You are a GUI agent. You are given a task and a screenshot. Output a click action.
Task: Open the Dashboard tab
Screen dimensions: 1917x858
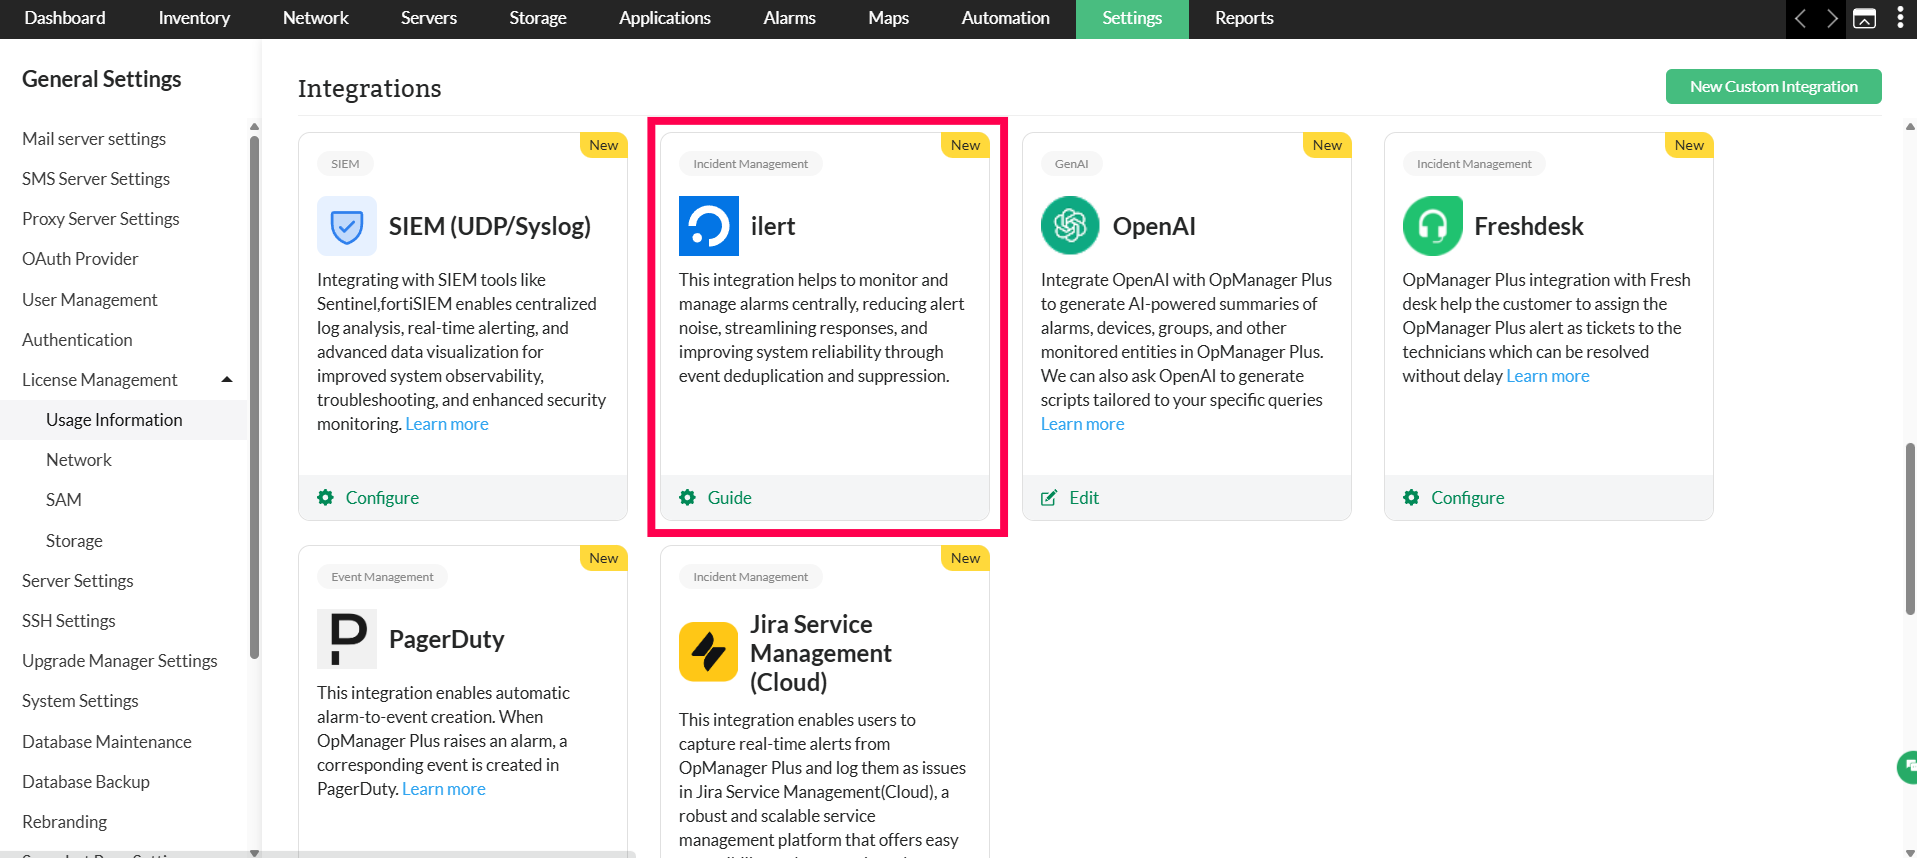click(65, 18)
